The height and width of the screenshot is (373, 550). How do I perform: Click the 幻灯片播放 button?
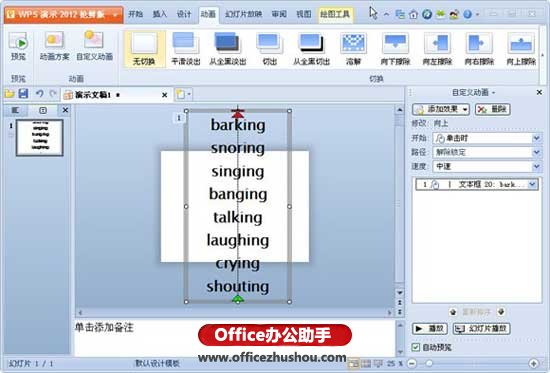tap(481, 328)
